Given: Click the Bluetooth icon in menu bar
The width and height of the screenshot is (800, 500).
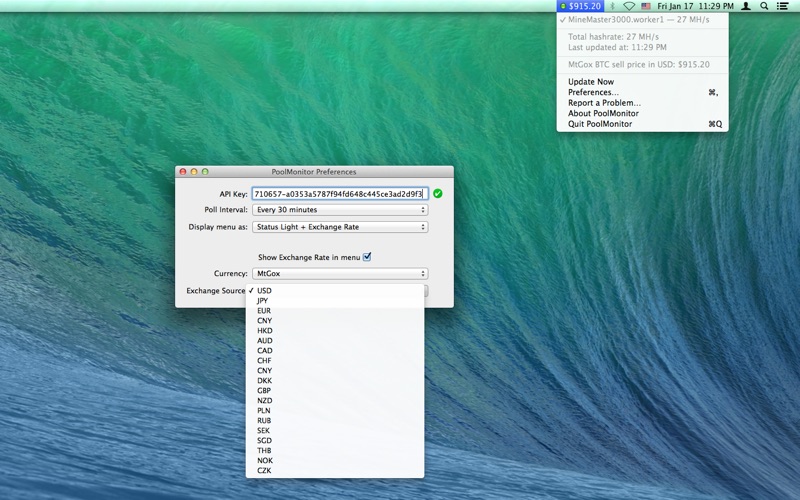Looking at the screenshot, I should coord(612,6).
